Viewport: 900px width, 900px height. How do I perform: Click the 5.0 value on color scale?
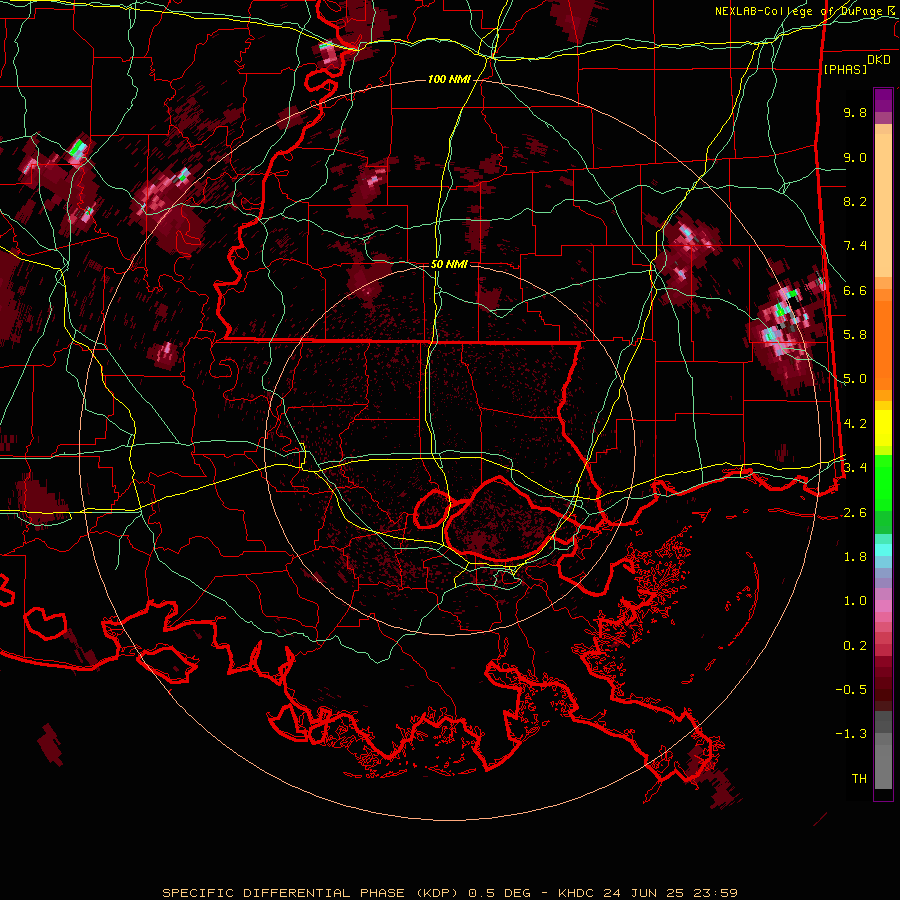point(855,379)
